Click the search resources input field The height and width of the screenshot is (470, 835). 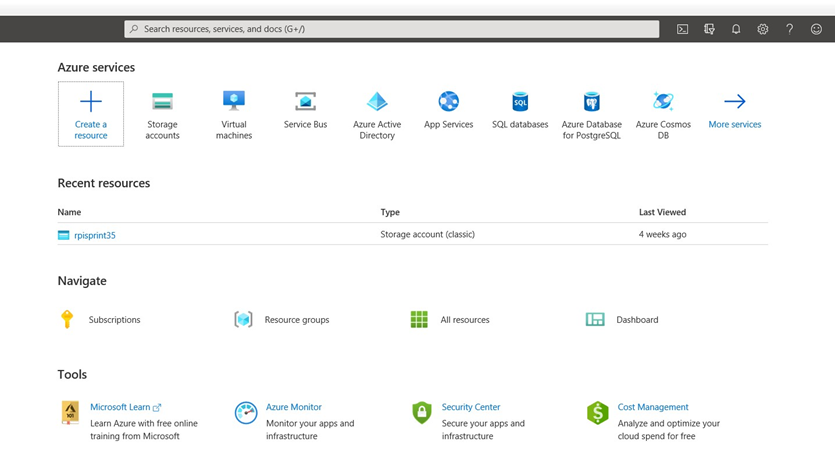click(x=392, y=29)
